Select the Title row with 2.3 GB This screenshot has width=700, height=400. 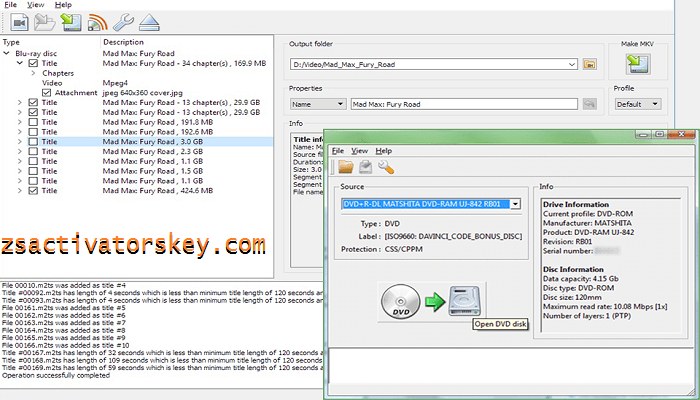137,151
